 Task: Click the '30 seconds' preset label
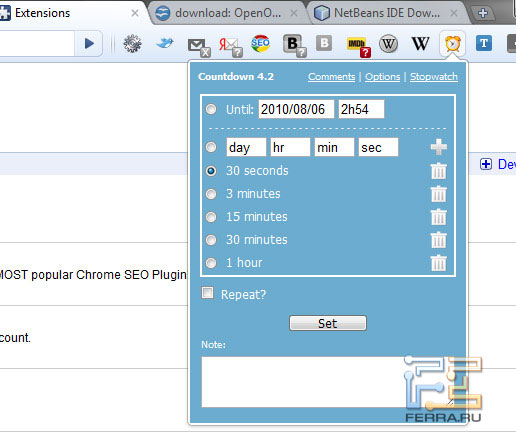(257, 171)
